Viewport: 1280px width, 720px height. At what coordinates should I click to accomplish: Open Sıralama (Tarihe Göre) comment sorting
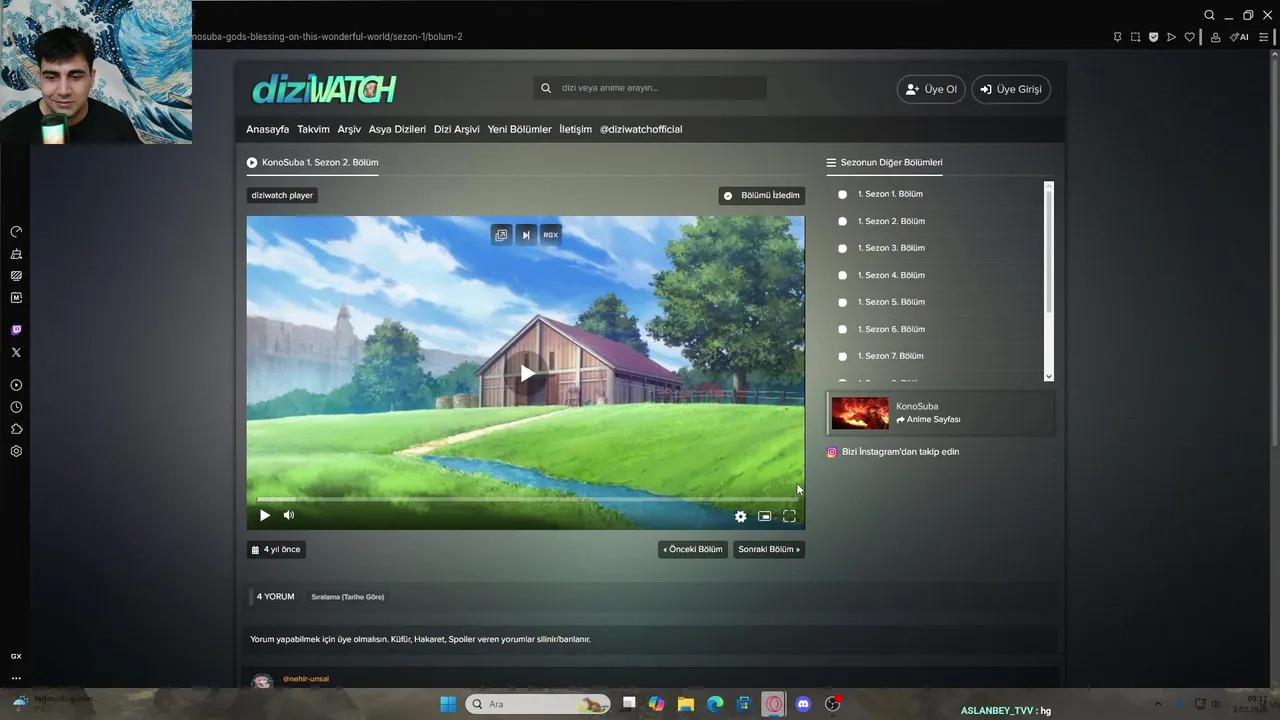[347, 597]
